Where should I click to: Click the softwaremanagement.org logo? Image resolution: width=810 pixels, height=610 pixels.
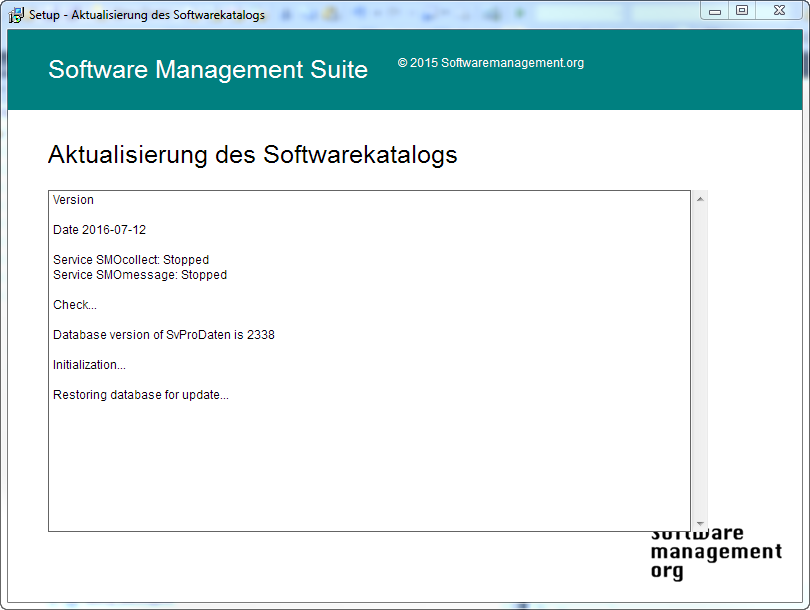715,553
